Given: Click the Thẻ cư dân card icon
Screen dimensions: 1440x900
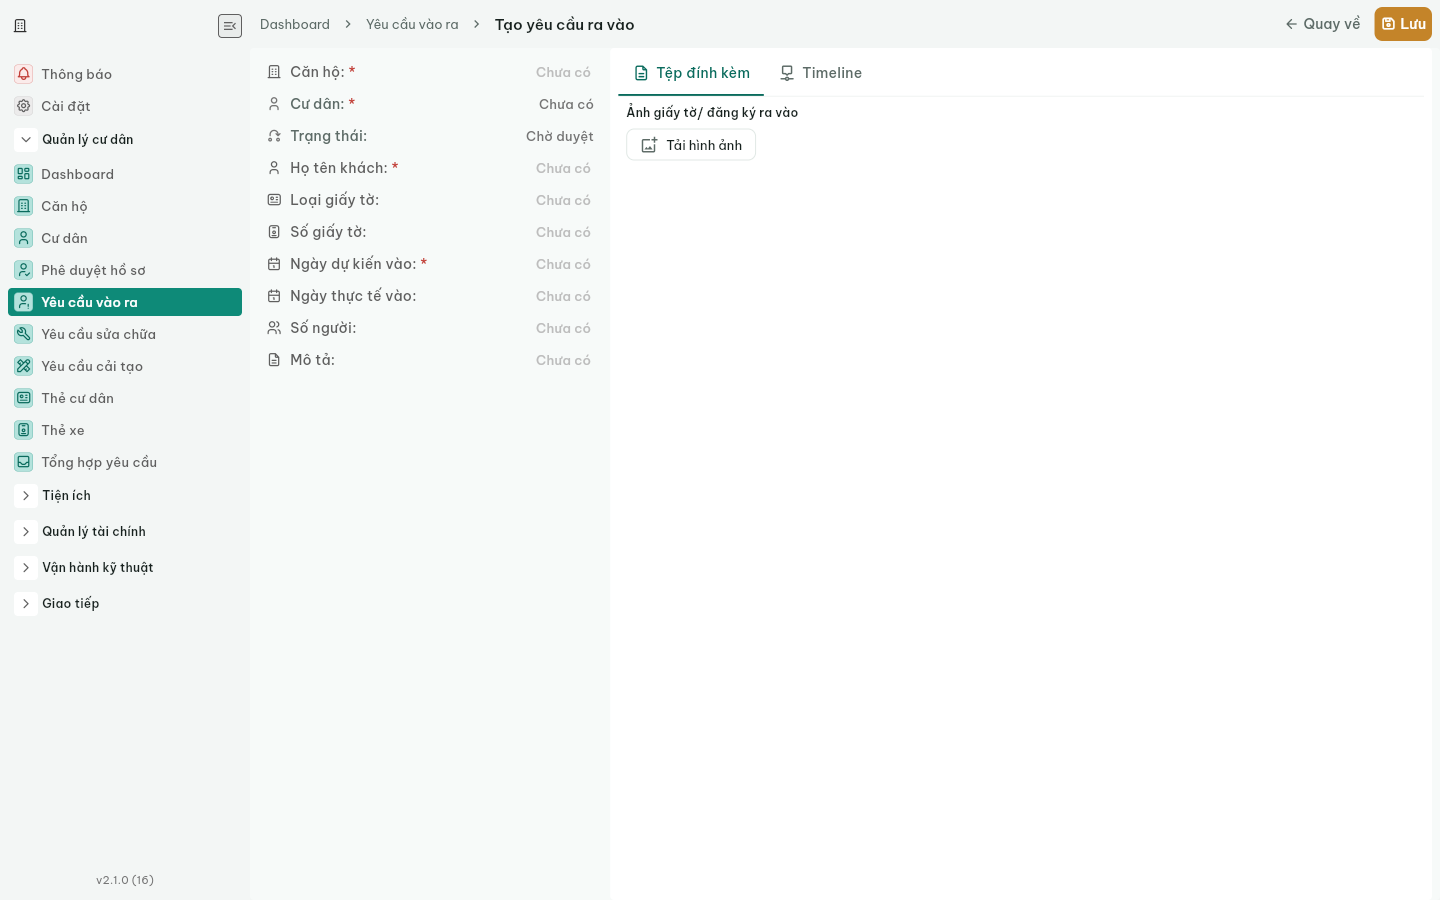Looking at the screenshot, I should 24,398.
